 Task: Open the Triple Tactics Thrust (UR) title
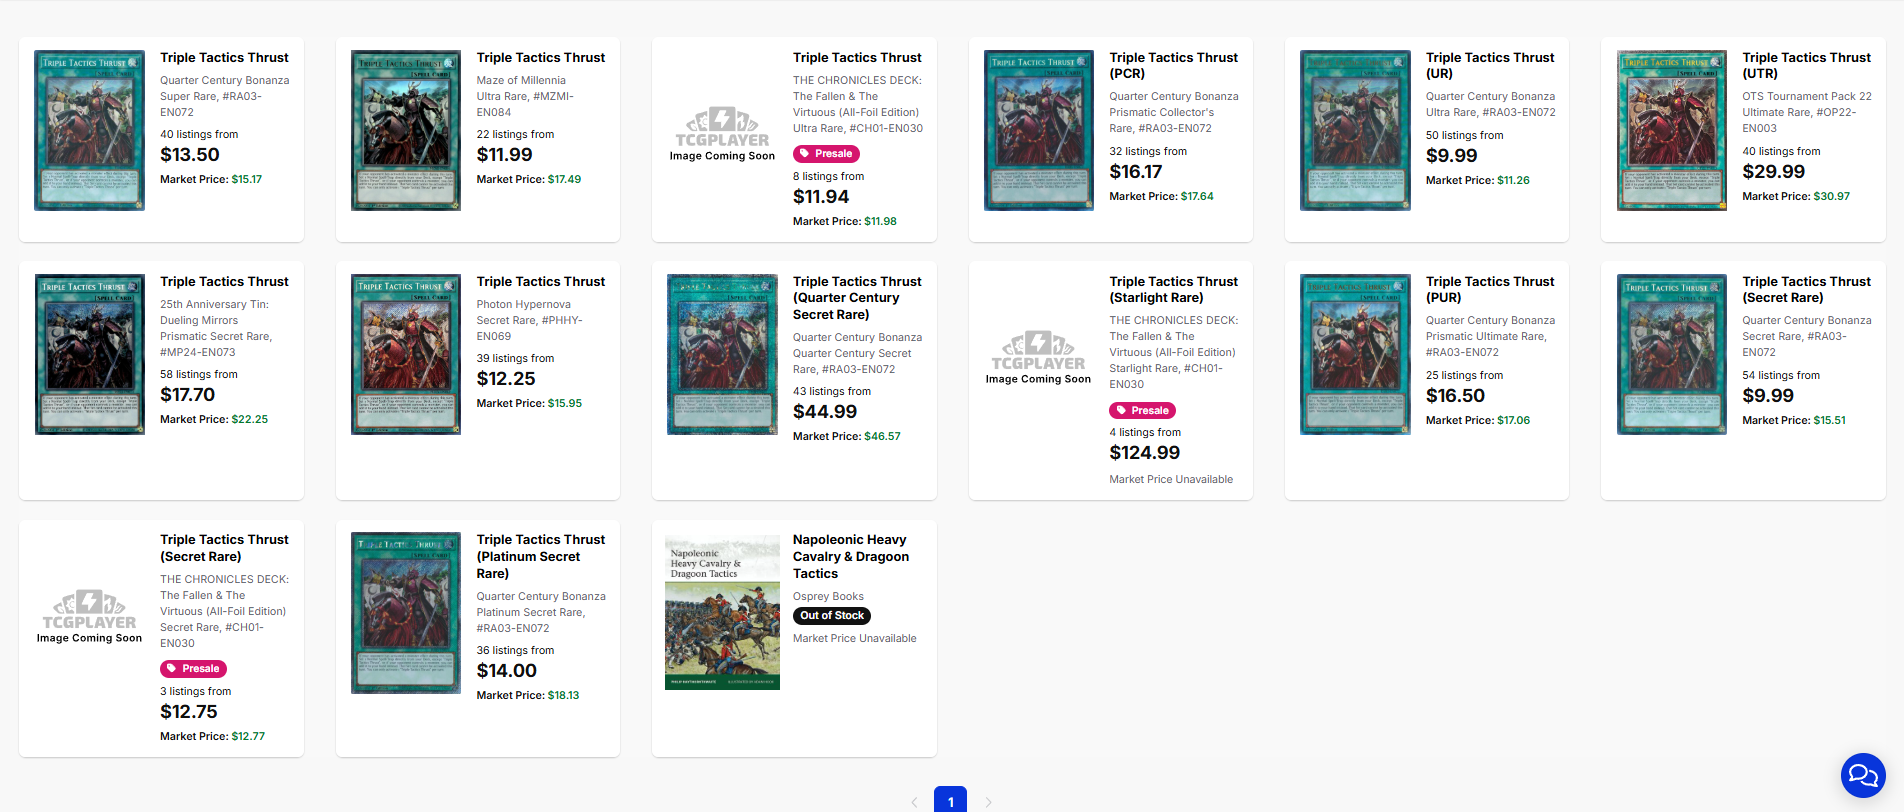(1490, 65)
